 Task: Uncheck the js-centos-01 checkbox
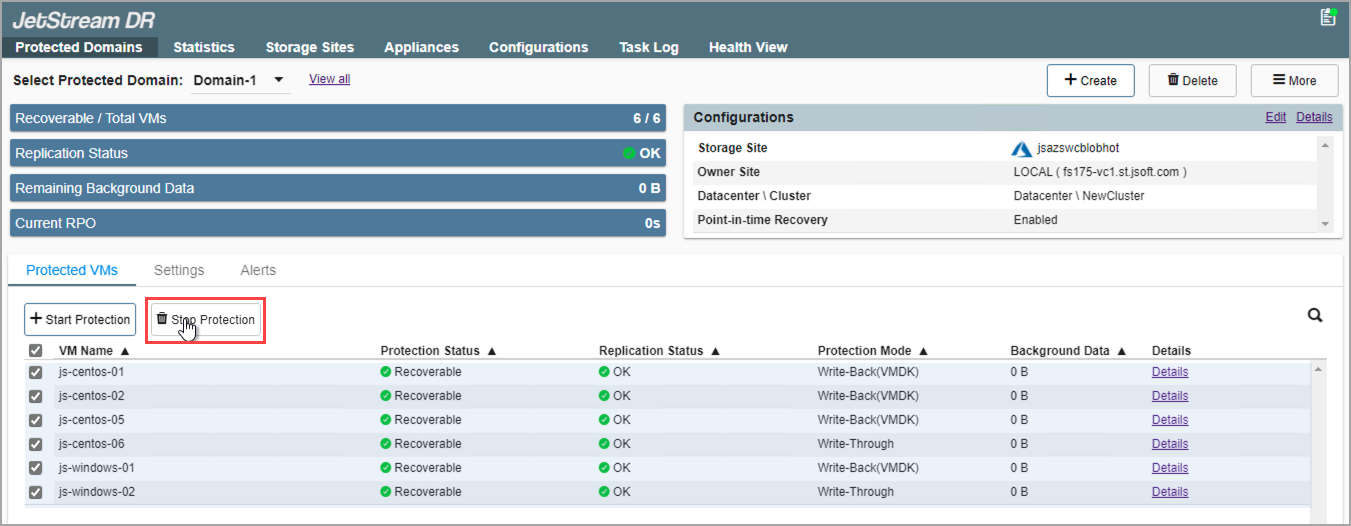(36, 372)
